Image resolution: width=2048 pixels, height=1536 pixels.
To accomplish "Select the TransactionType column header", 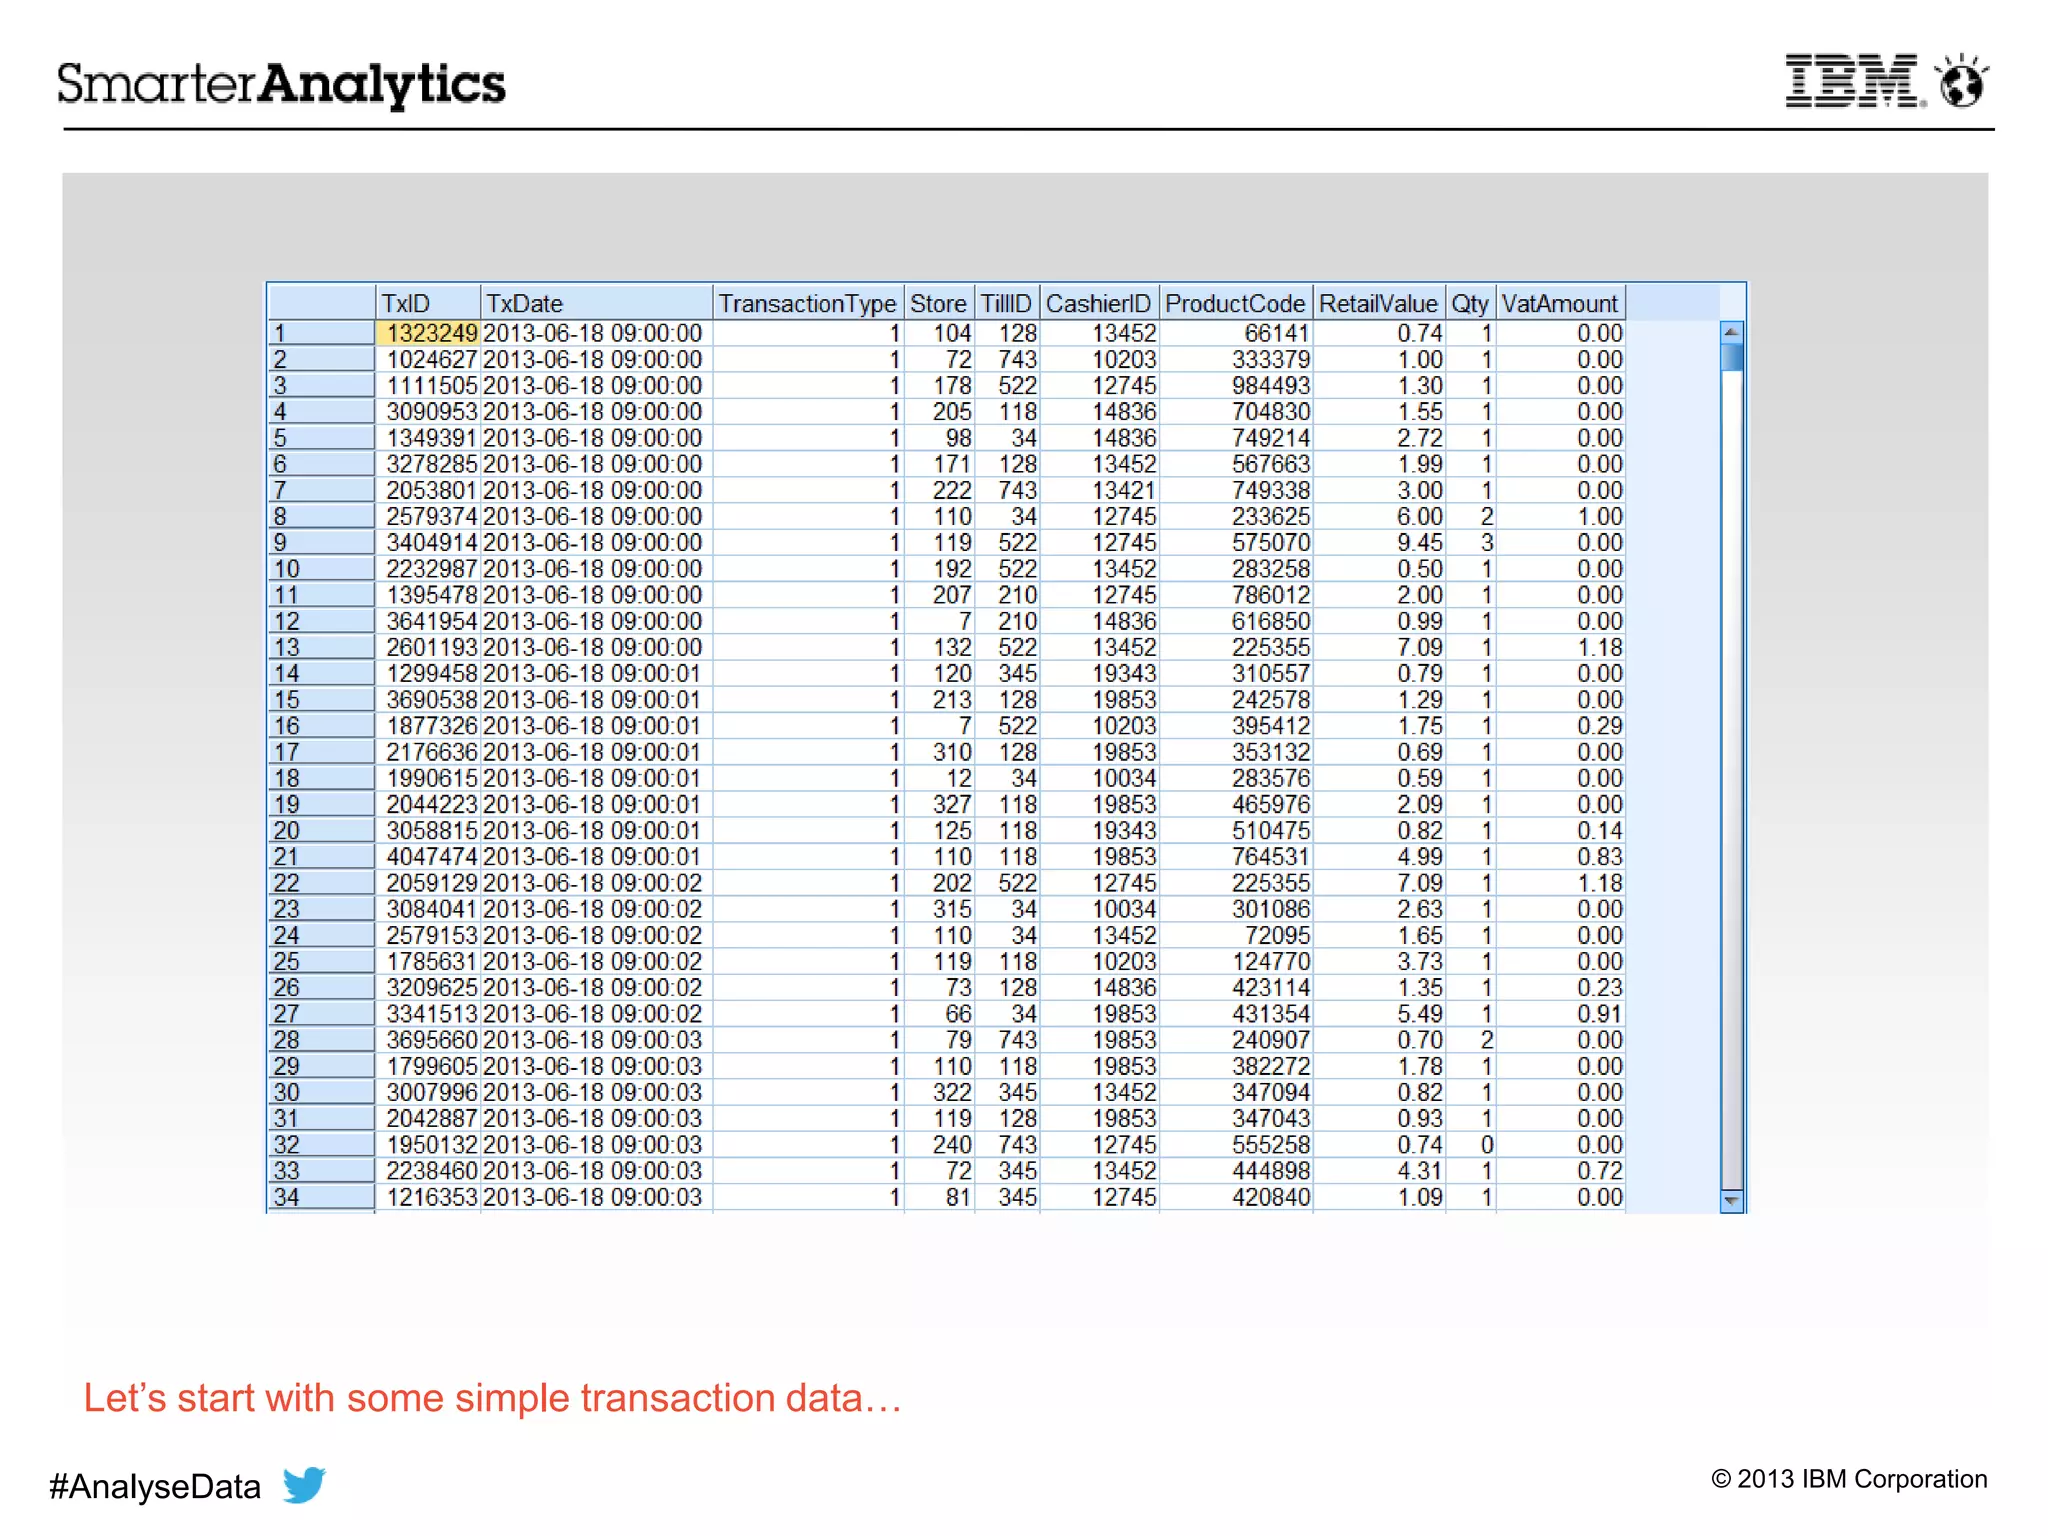I will pos(808,303).
